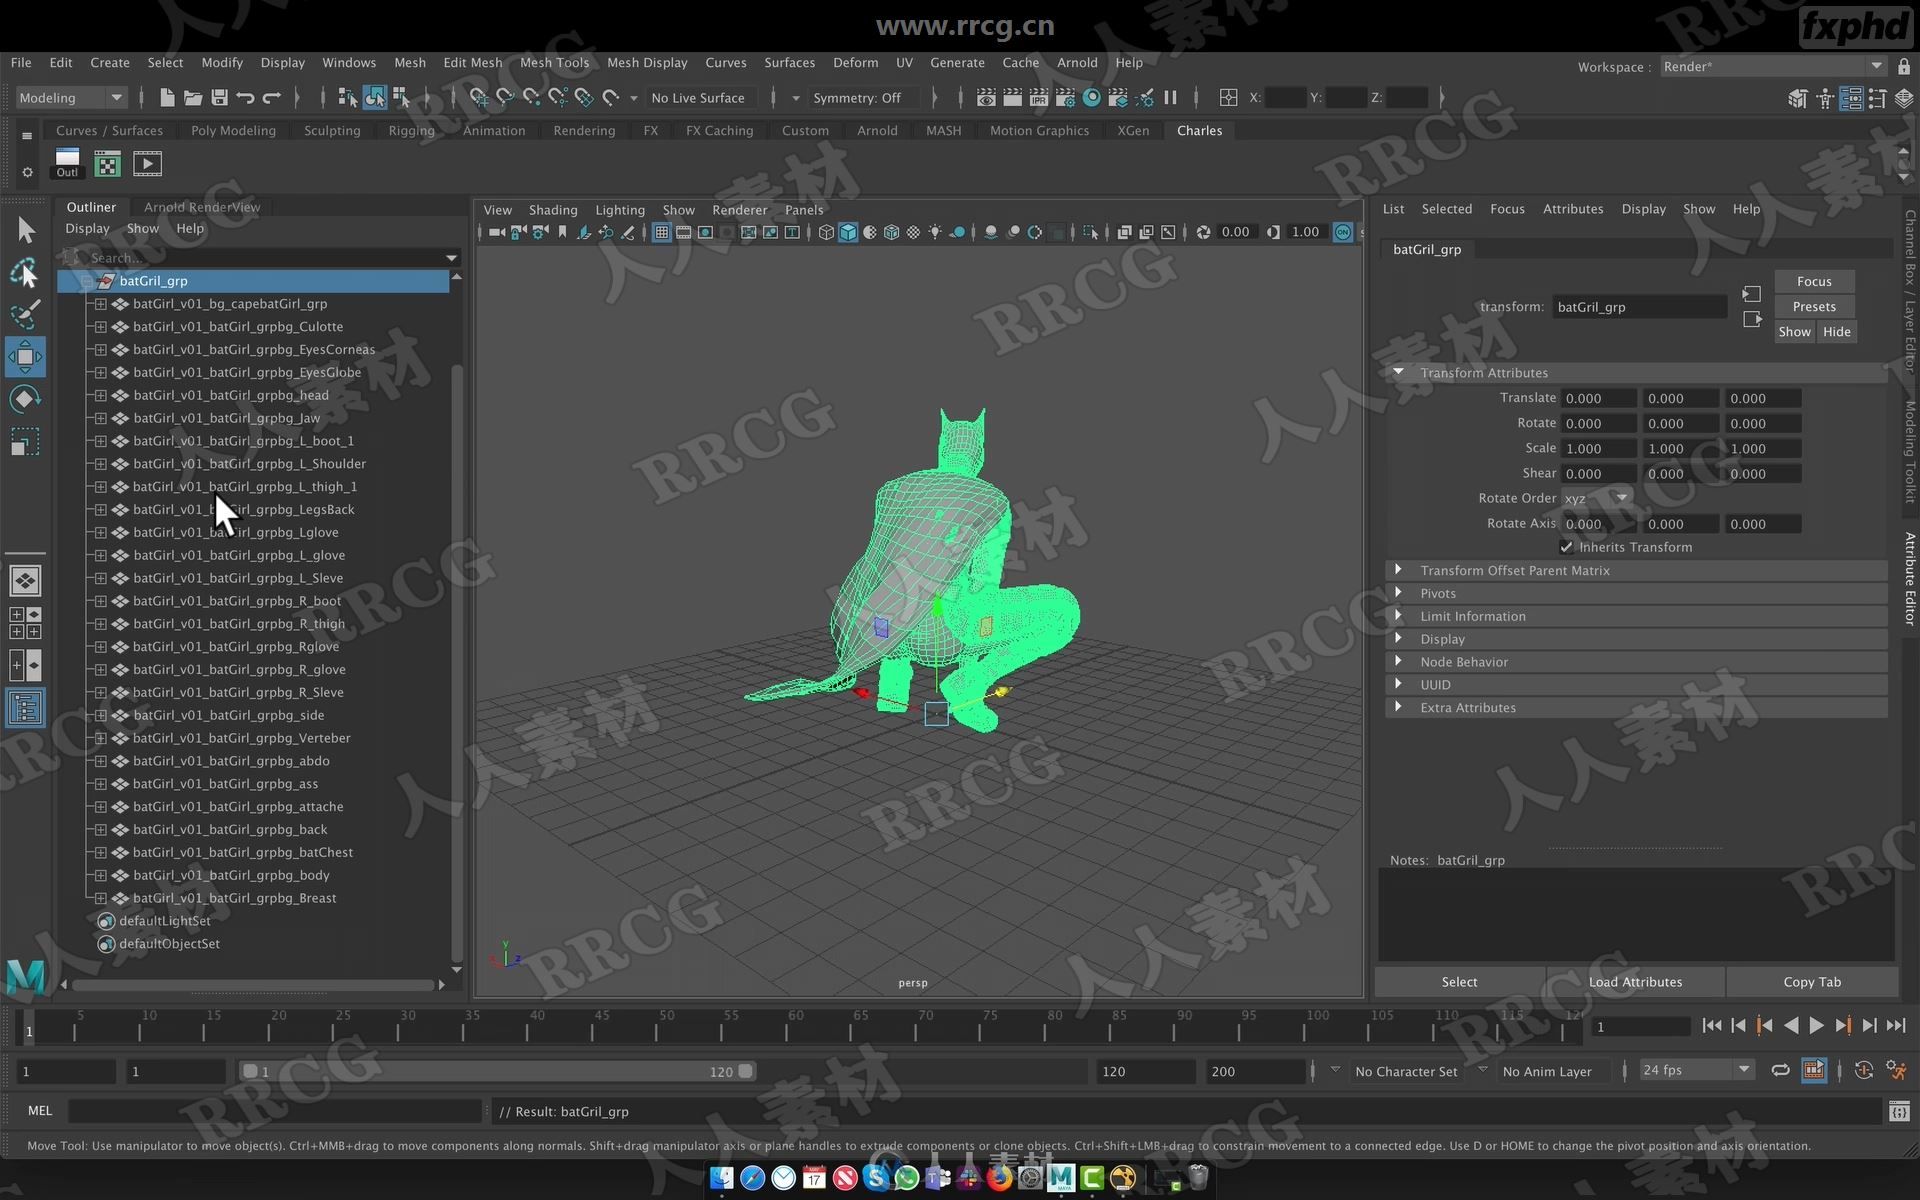Click the Load Attributes button
Screen dimensions: 1920x1200
(1635, 982)
